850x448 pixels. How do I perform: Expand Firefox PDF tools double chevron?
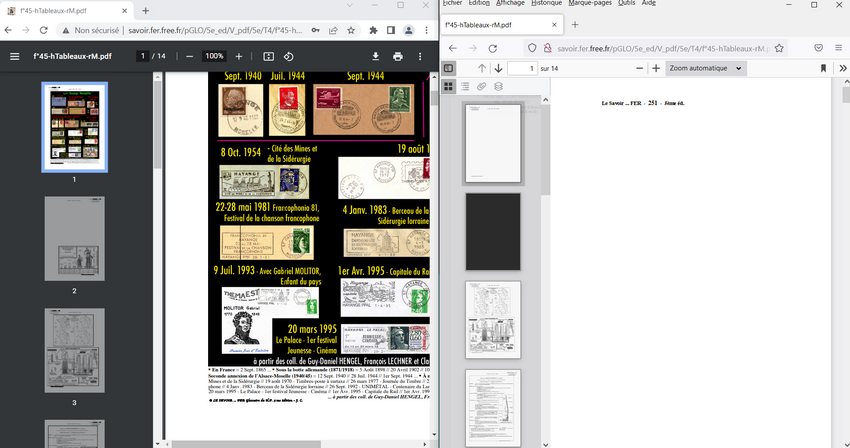pyautogui.click(x=843, y=68)
